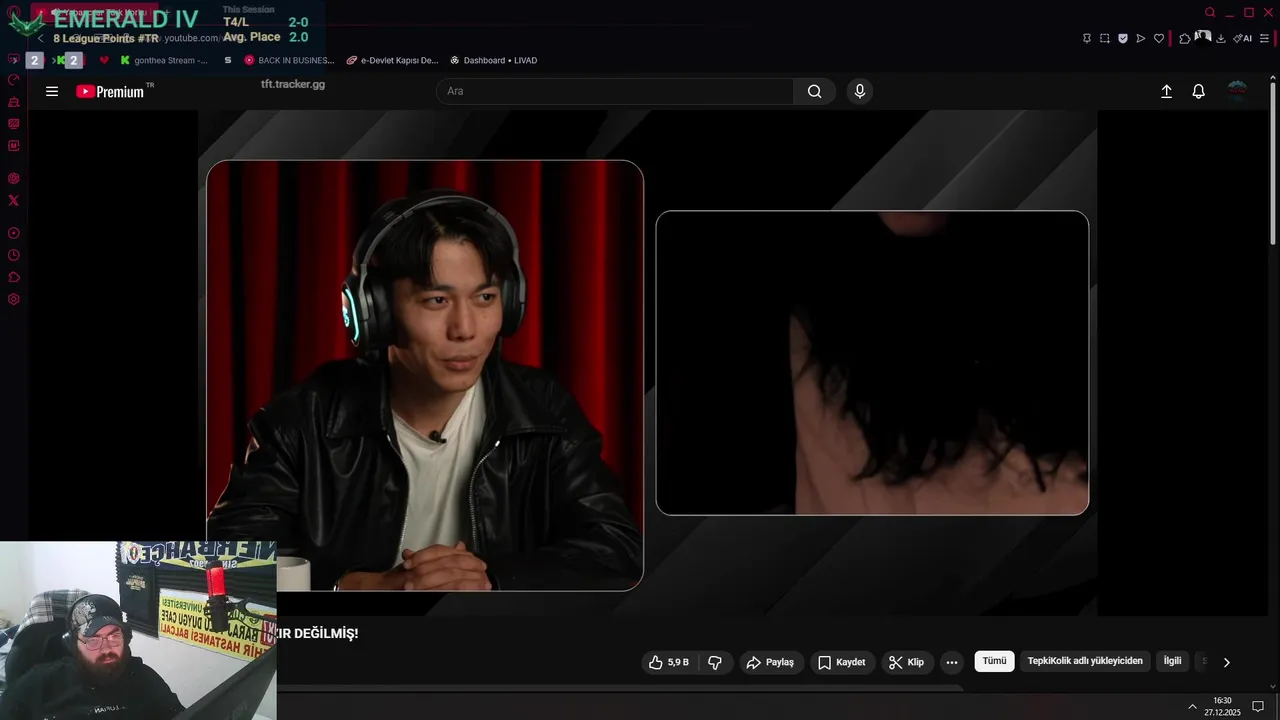Go to YouTube Premium home logo

pyautogui.click(x=111, y=91)
